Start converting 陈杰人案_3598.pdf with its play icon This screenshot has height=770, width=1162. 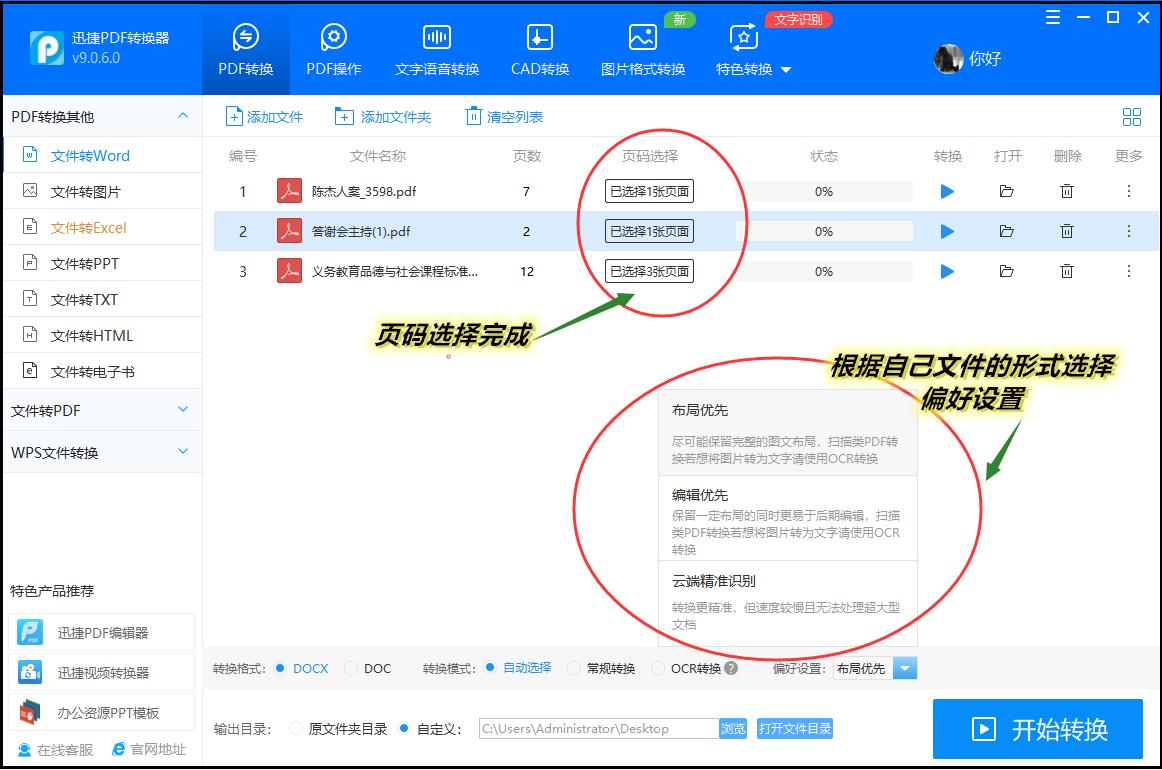[946, 191]
